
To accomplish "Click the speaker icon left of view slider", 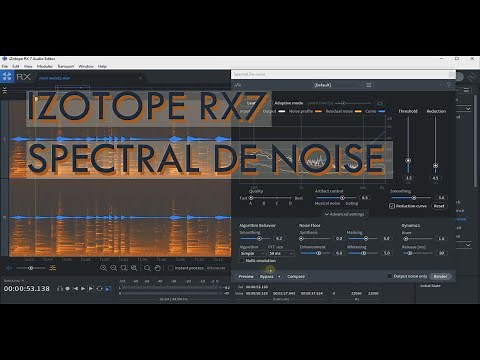I will [9, 268].
